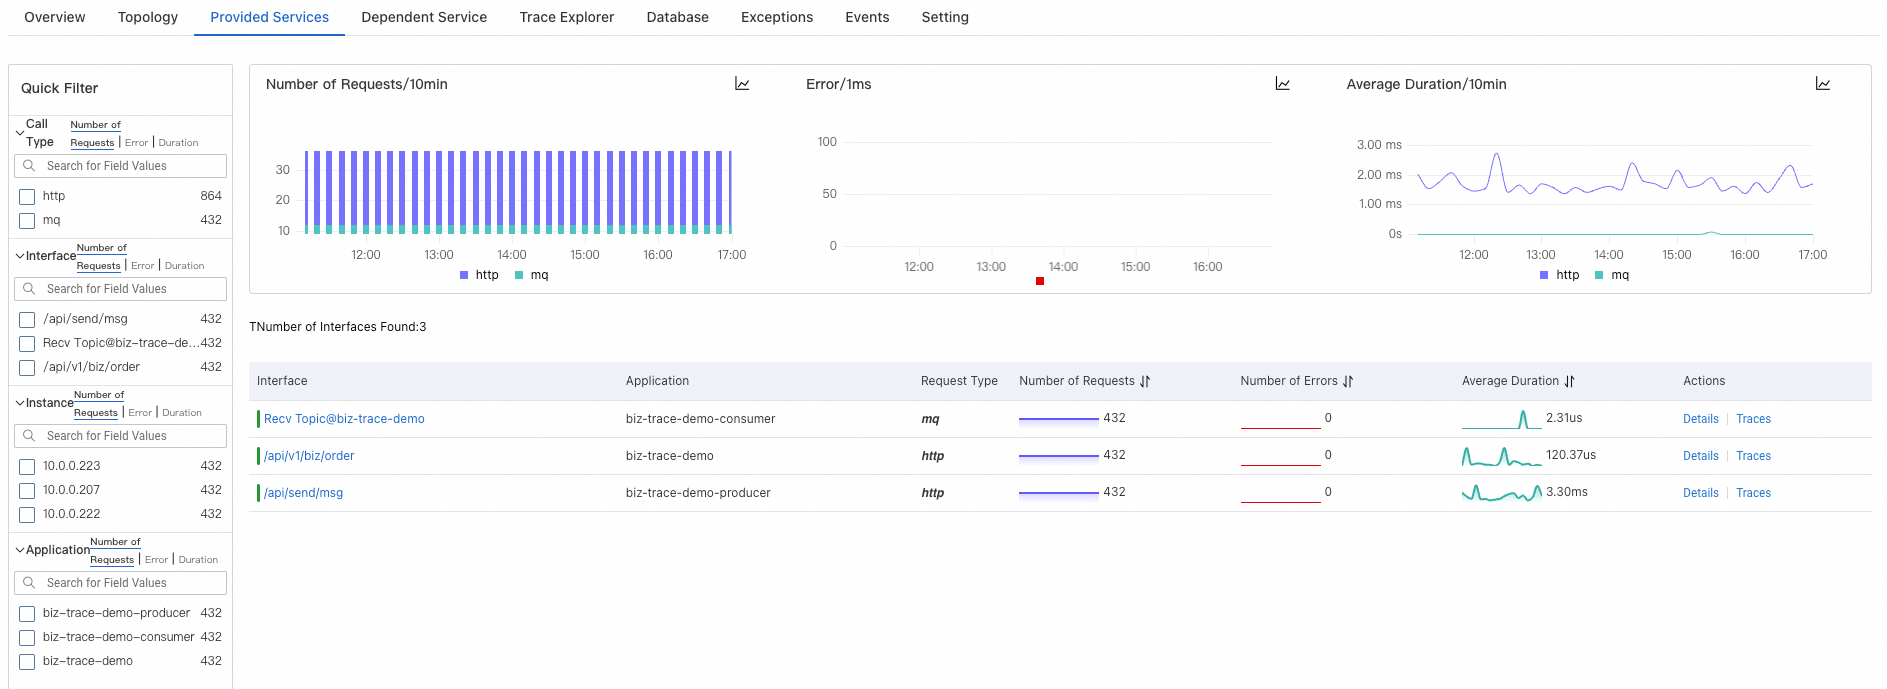Click chart icon on Number of Requests panel
This screenshot has width=1887, height=689.
click(x=742, y=84)
